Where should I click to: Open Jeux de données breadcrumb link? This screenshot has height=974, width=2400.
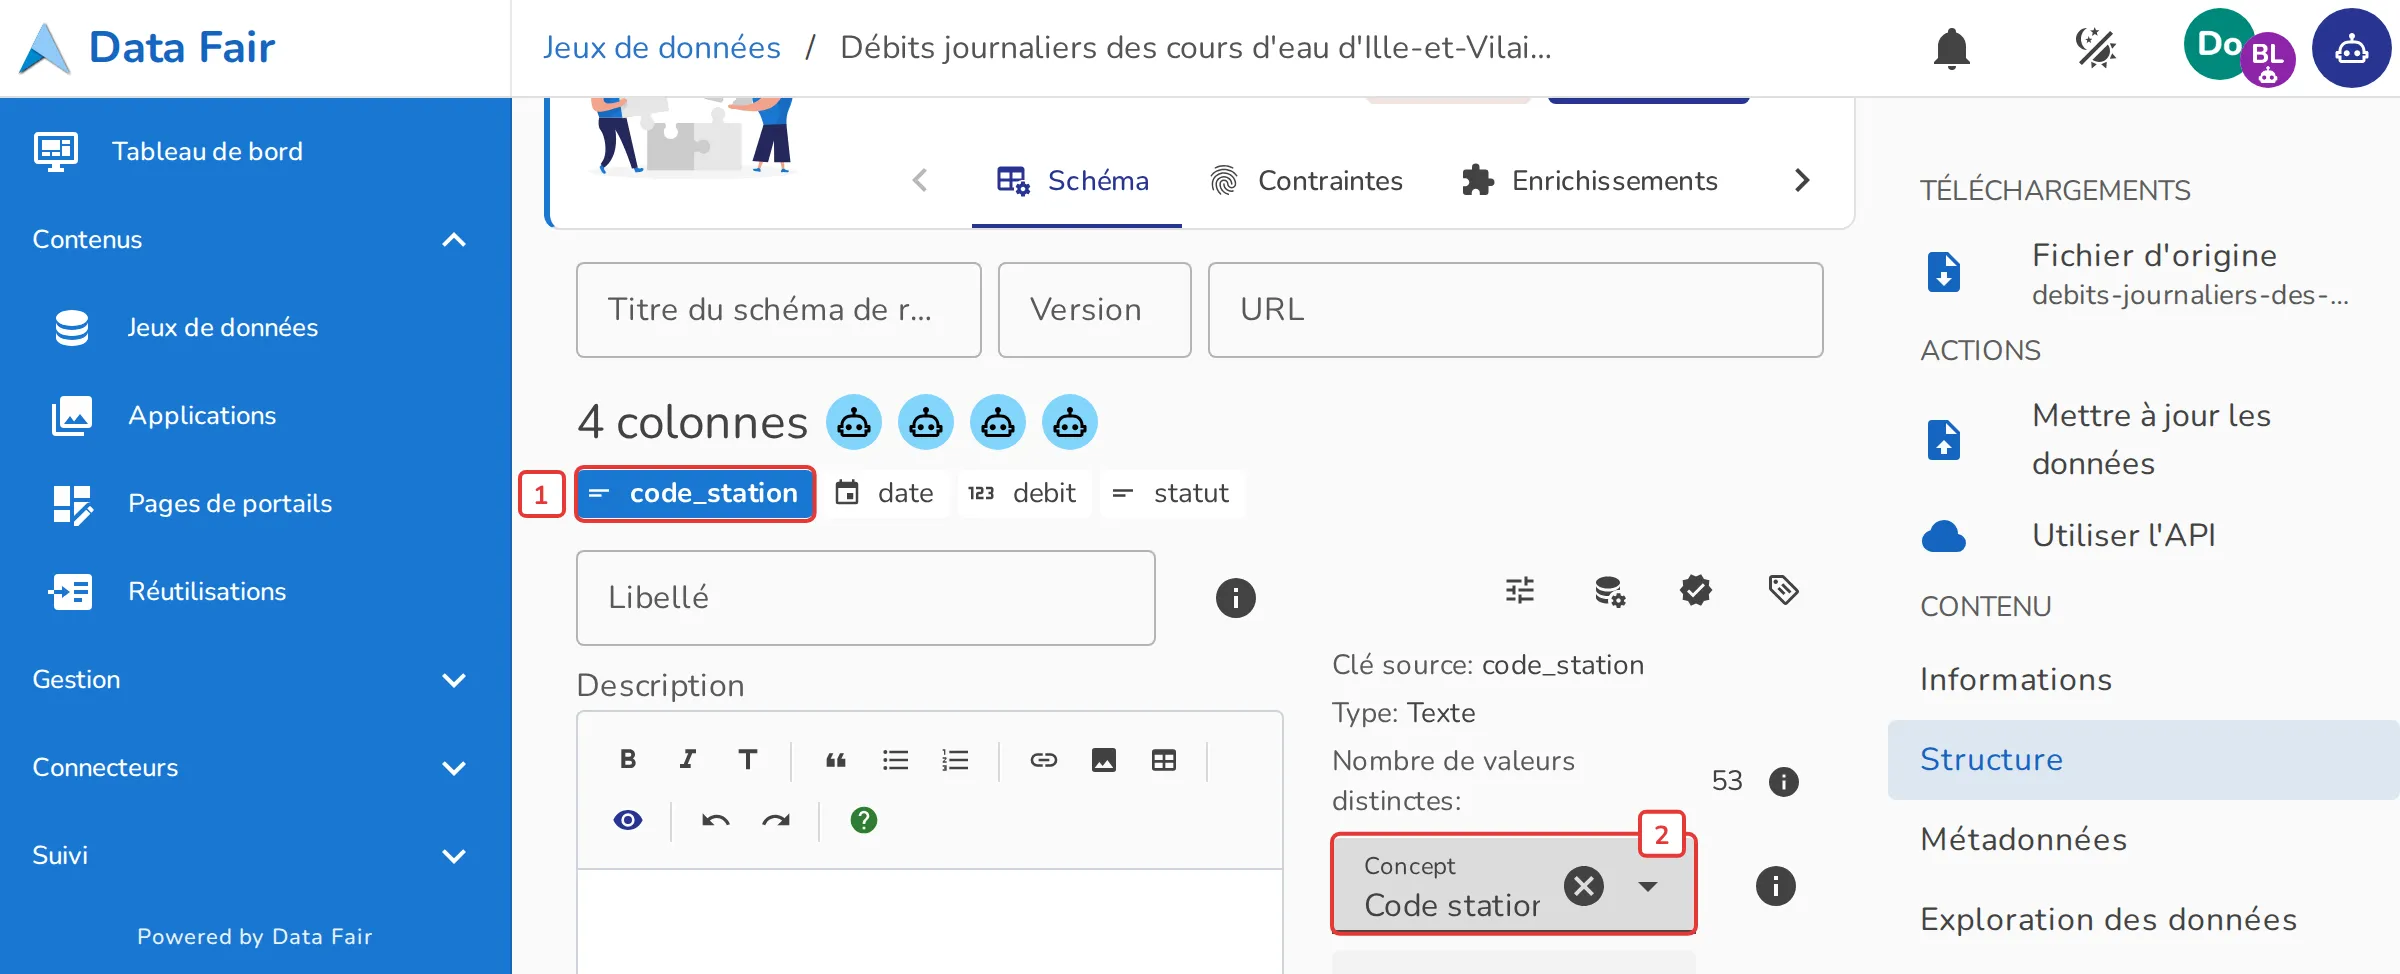[661, 47]
